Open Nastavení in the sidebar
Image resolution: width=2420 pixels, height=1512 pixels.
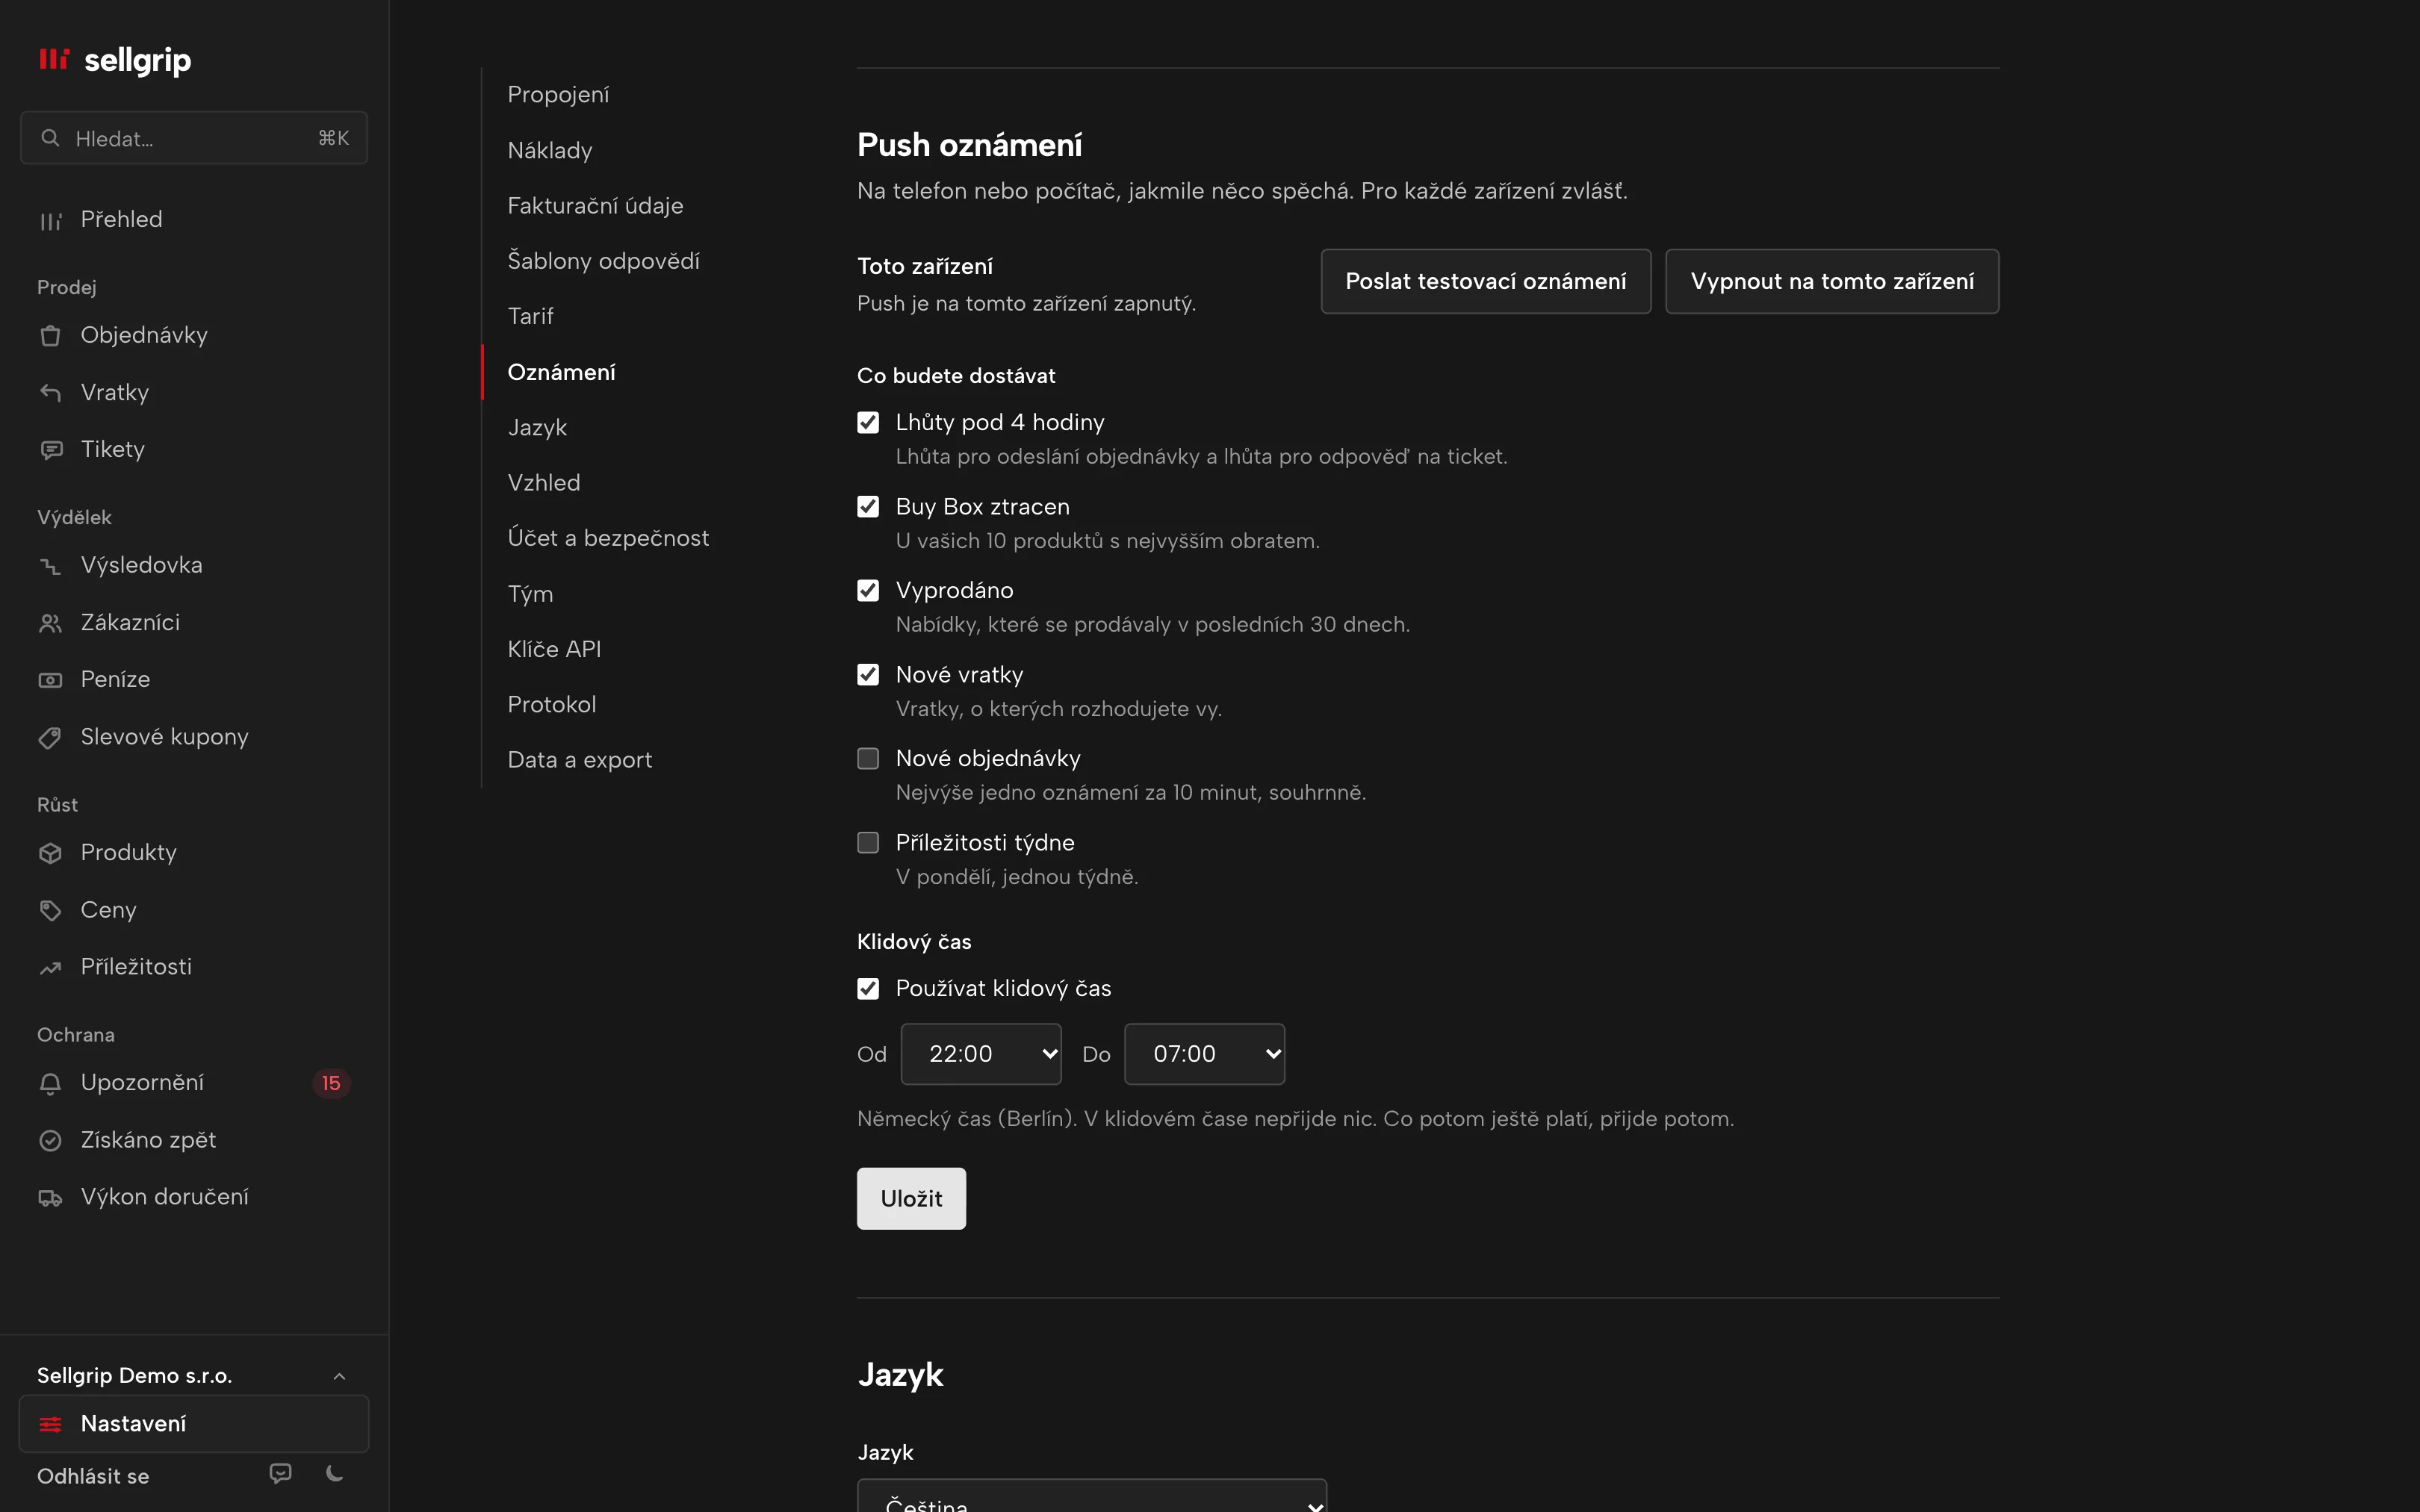[x=194, y=1424]
